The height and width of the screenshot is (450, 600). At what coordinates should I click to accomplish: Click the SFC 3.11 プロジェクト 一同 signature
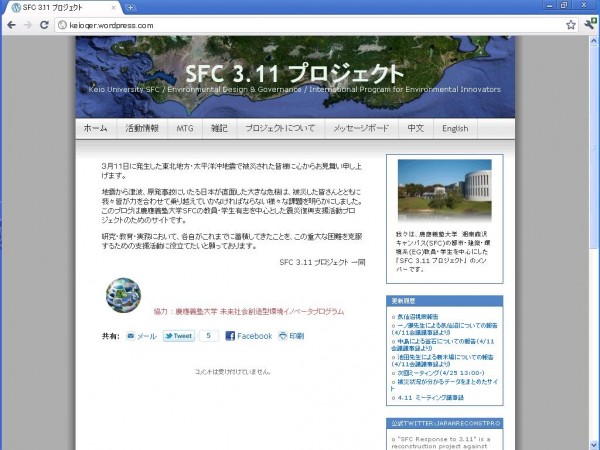click(x=322, y=262)
